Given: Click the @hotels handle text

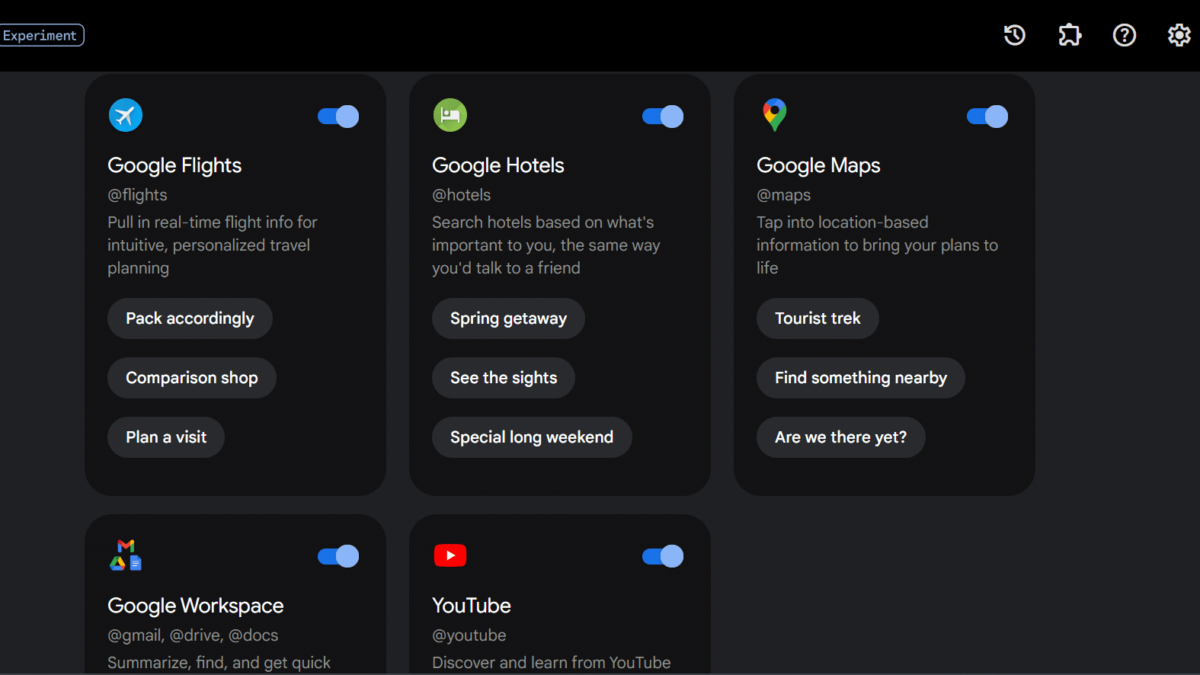Looking at the screenshot, I should click(x=462, y=195).
